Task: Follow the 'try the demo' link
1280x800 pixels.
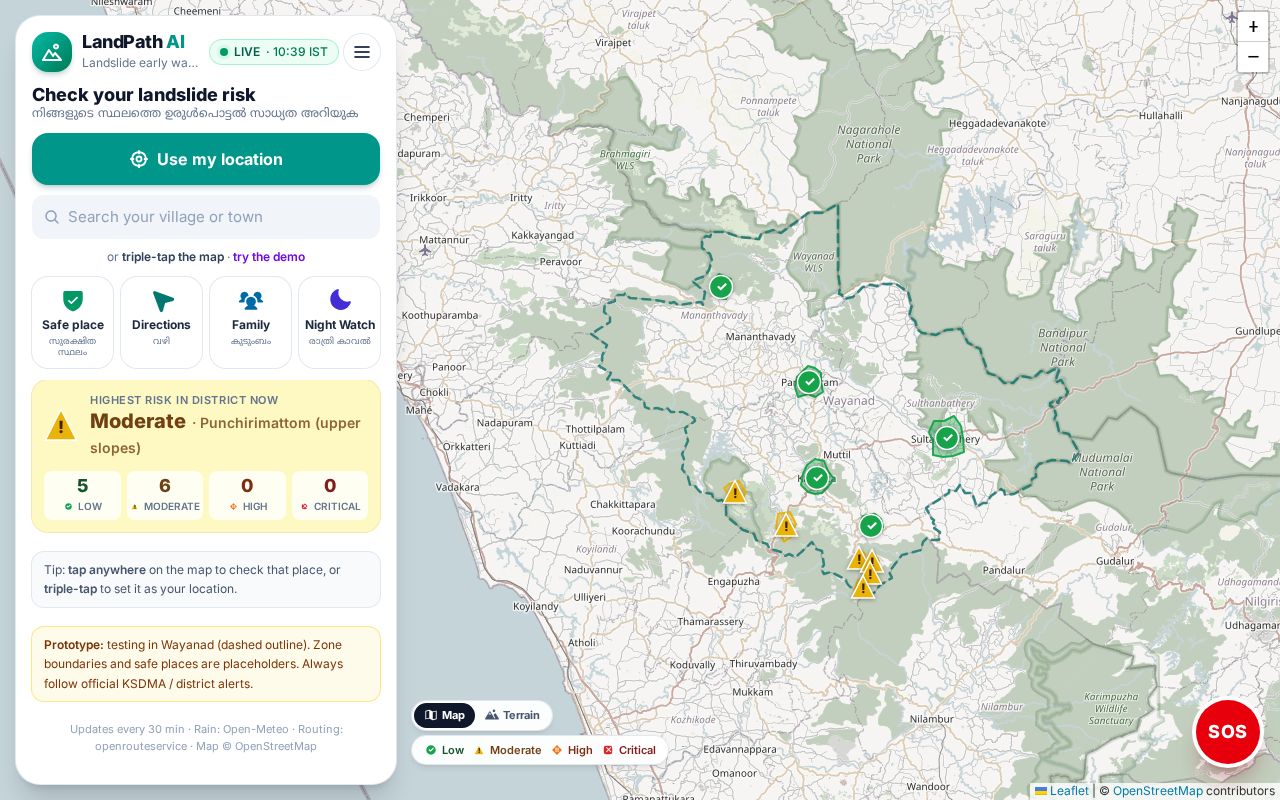Action: [269, 257]
